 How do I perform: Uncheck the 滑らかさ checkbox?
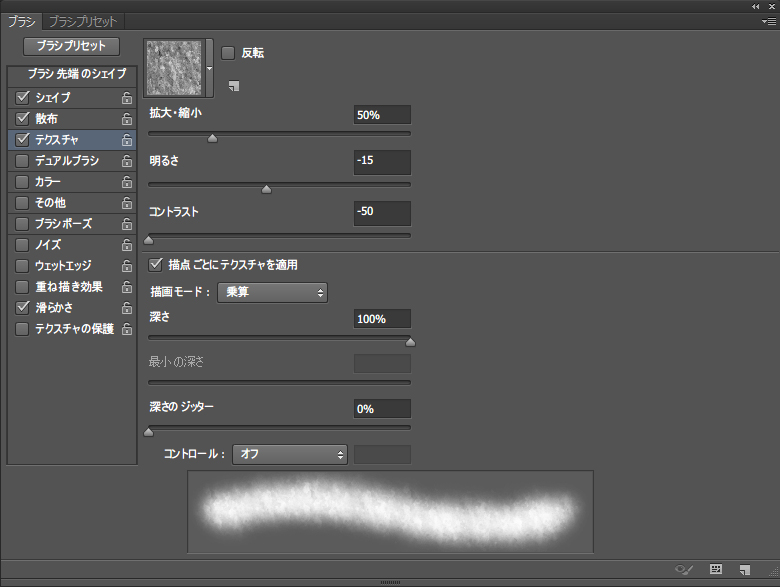pyautogui.click(x=22, y=307)
